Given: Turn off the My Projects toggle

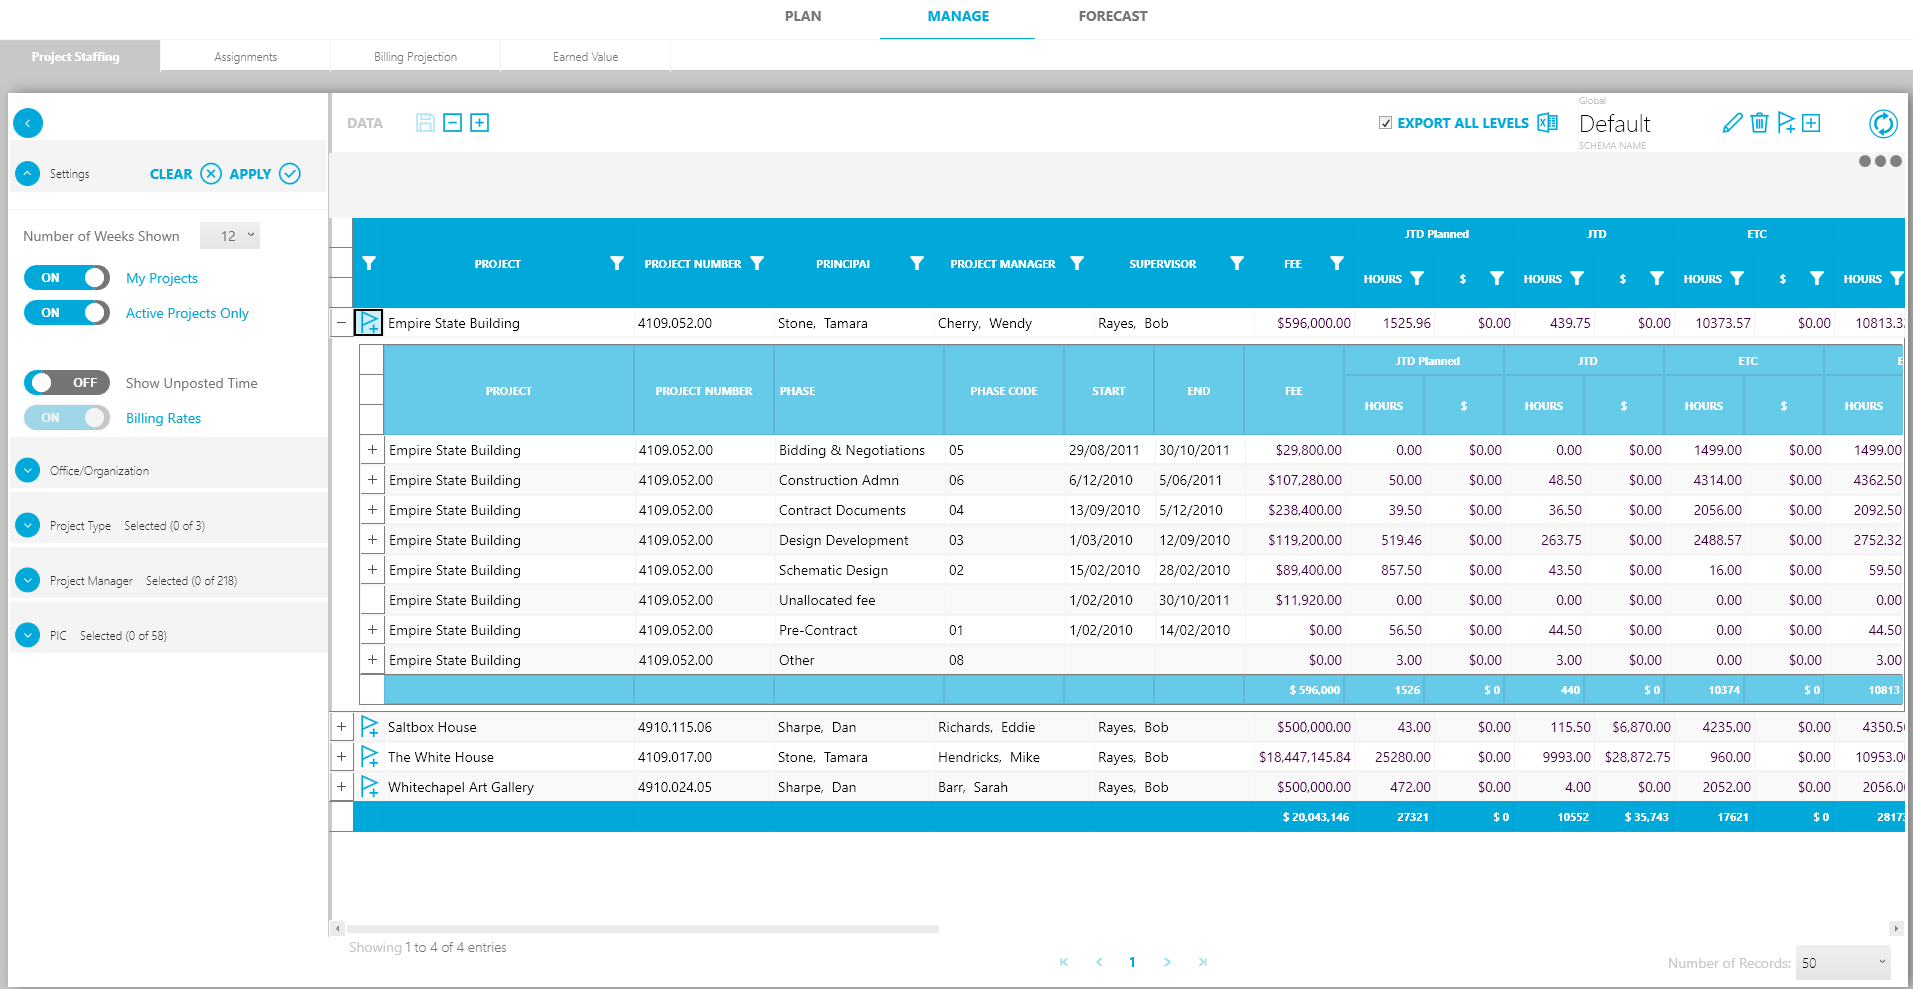Looking at the screenshot, I should coord(66,277).
